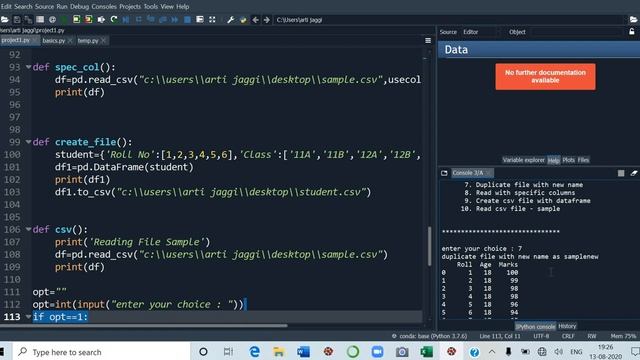Click Run cell and advance icon
The width and height of the screenshot is (640, 360).
pos(89,20)
